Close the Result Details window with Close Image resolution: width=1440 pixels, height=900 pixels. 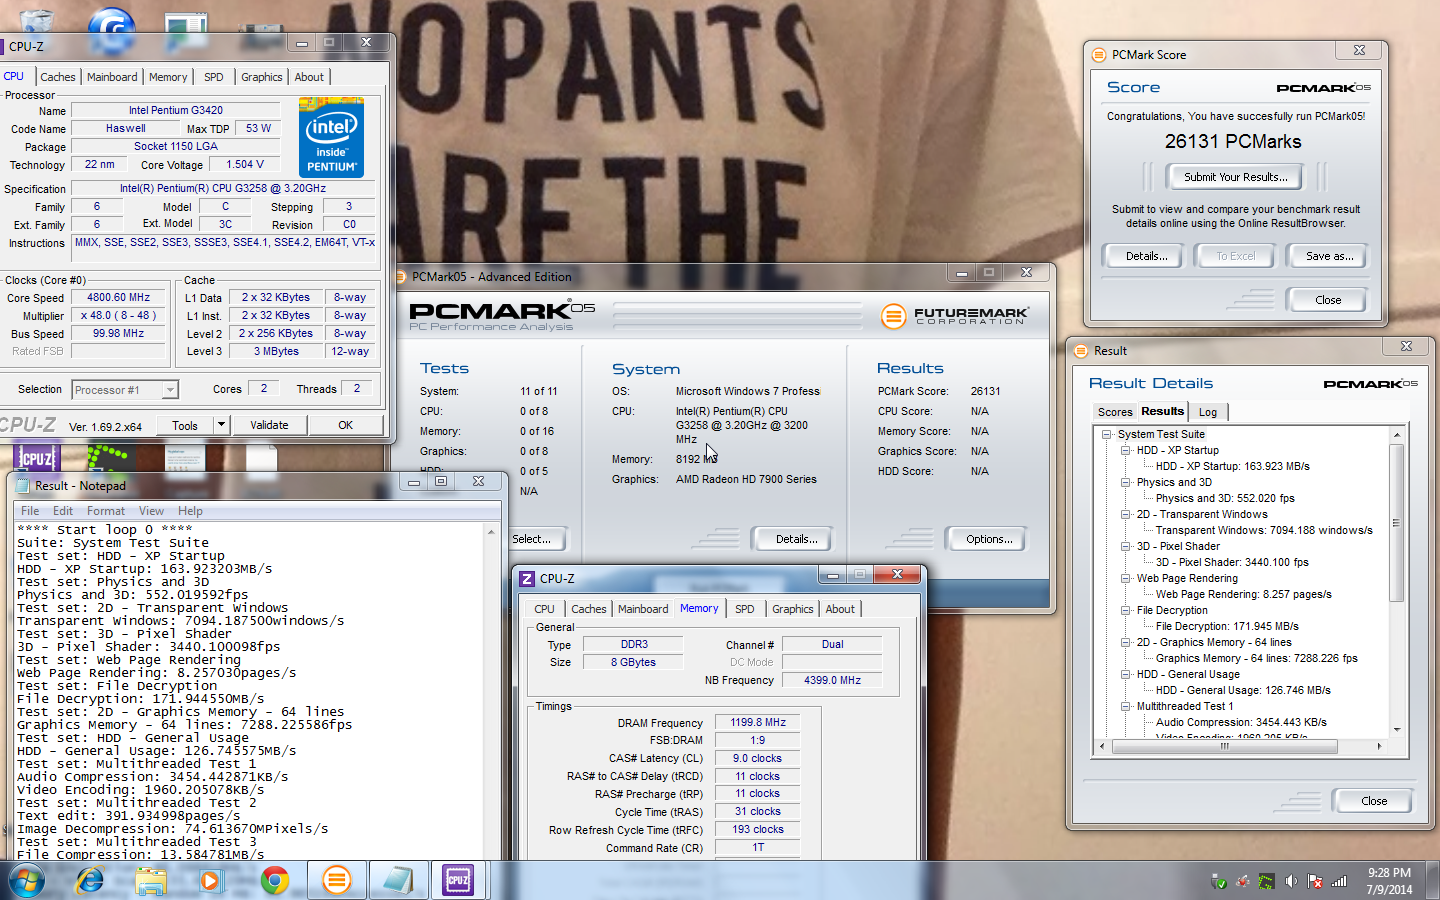tap(1374, 801)
